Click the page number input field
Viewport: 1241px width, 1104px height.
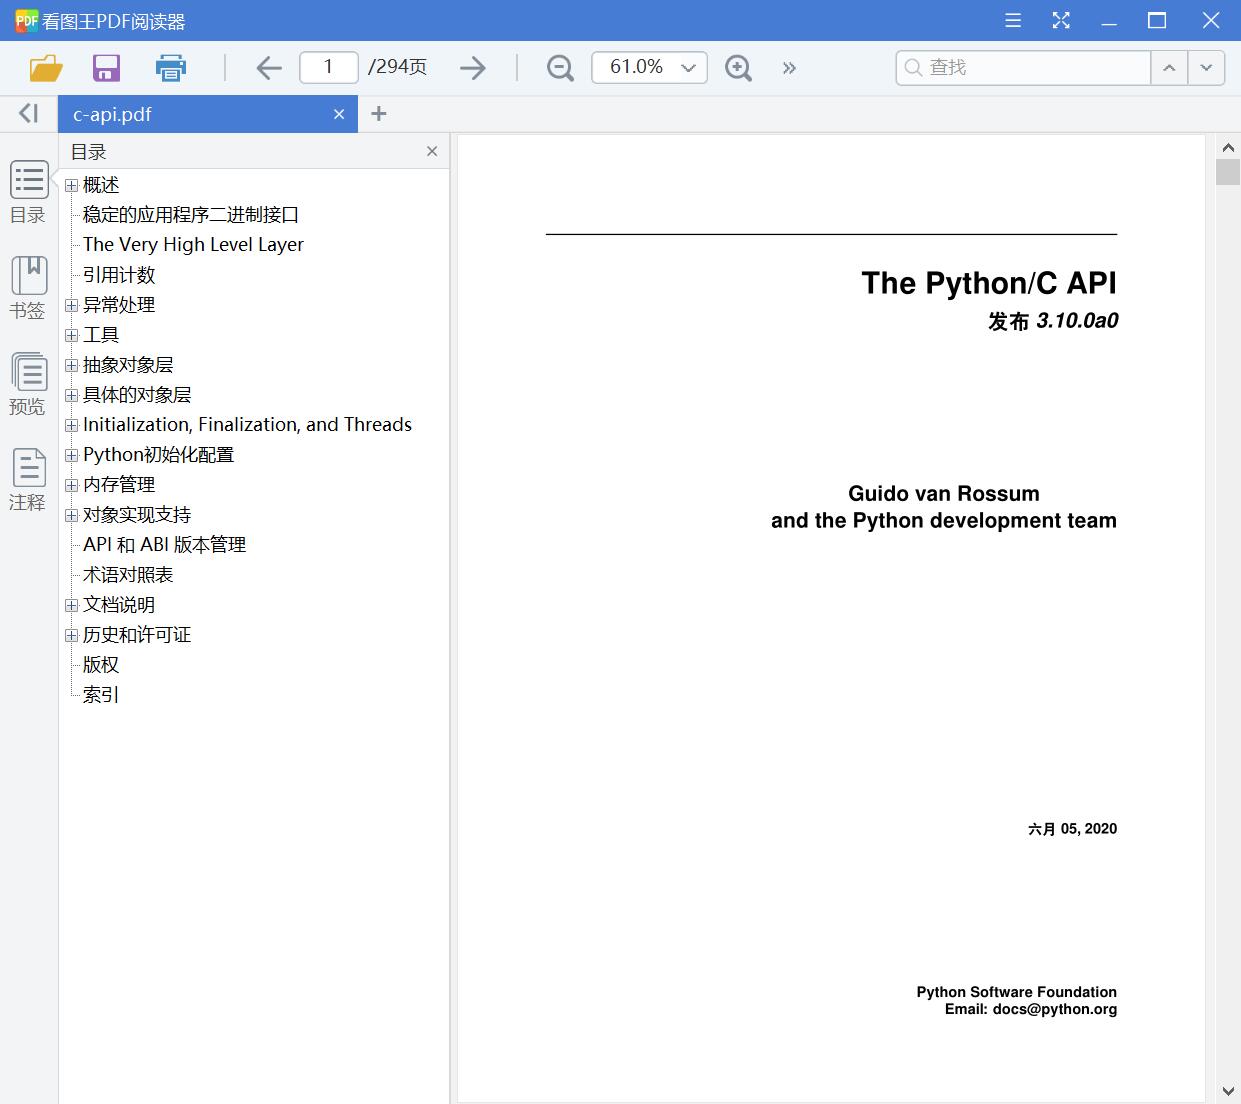click(x=328, y=67)
